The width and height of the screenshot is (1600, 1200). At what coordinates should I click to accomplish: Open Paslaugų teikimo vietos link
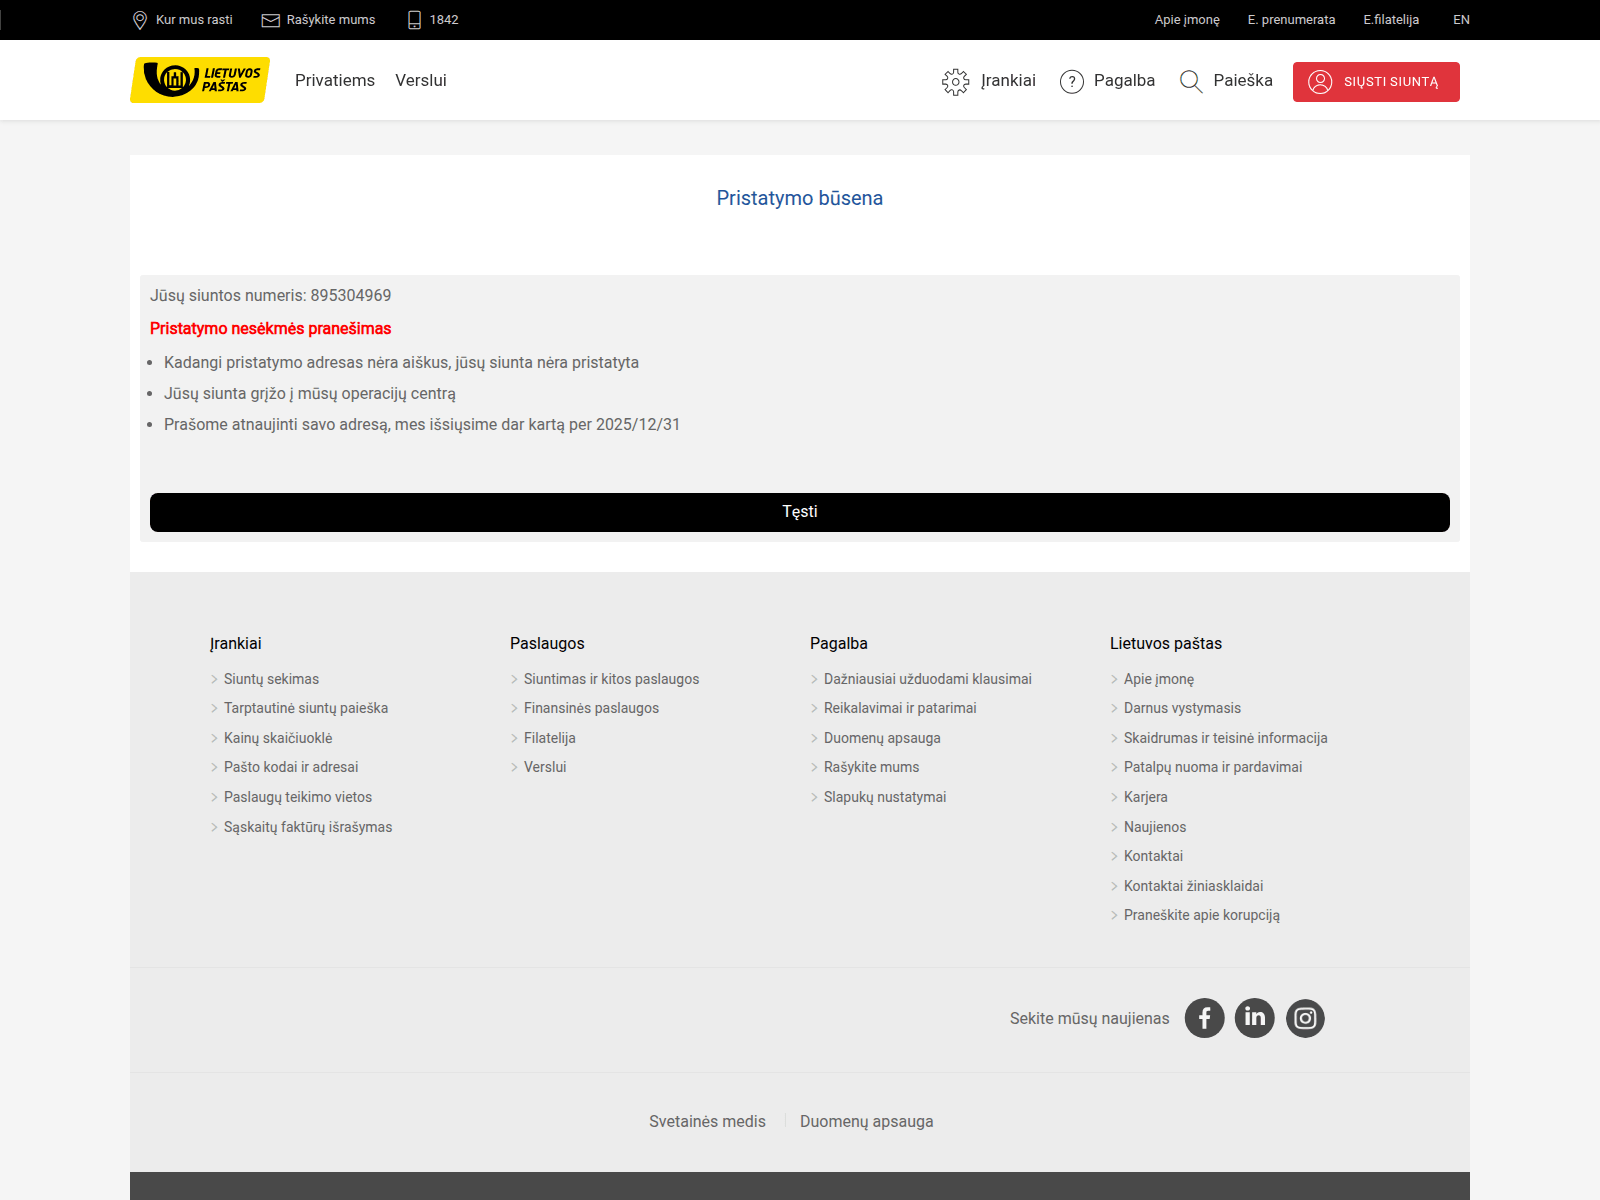point(298,797)
